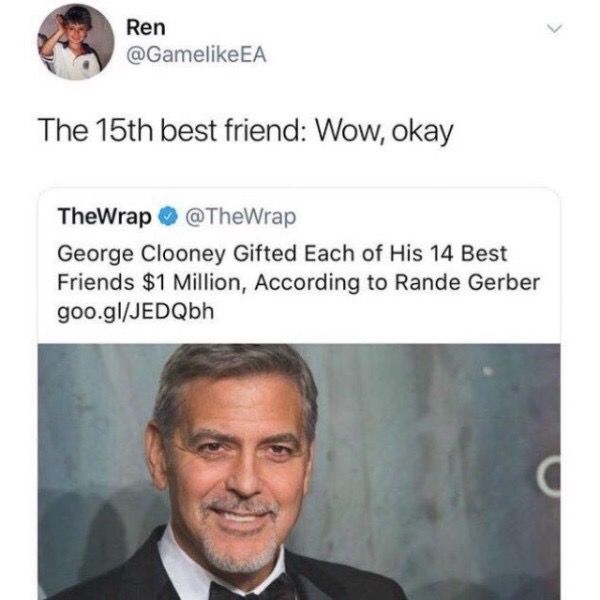Screen dimensions: 600x600
Task: Open the @GamelikeEA handle link
Action: 196,55
